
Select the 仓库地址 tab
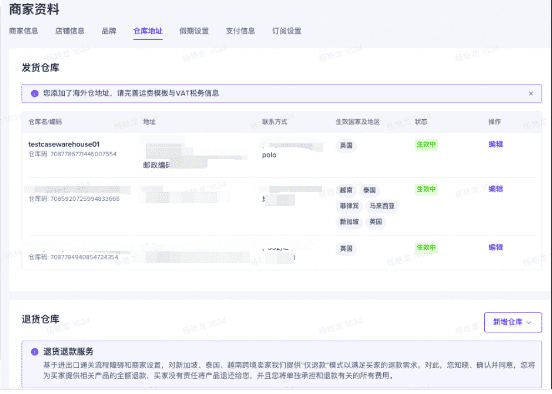click(x=148, y=31)
